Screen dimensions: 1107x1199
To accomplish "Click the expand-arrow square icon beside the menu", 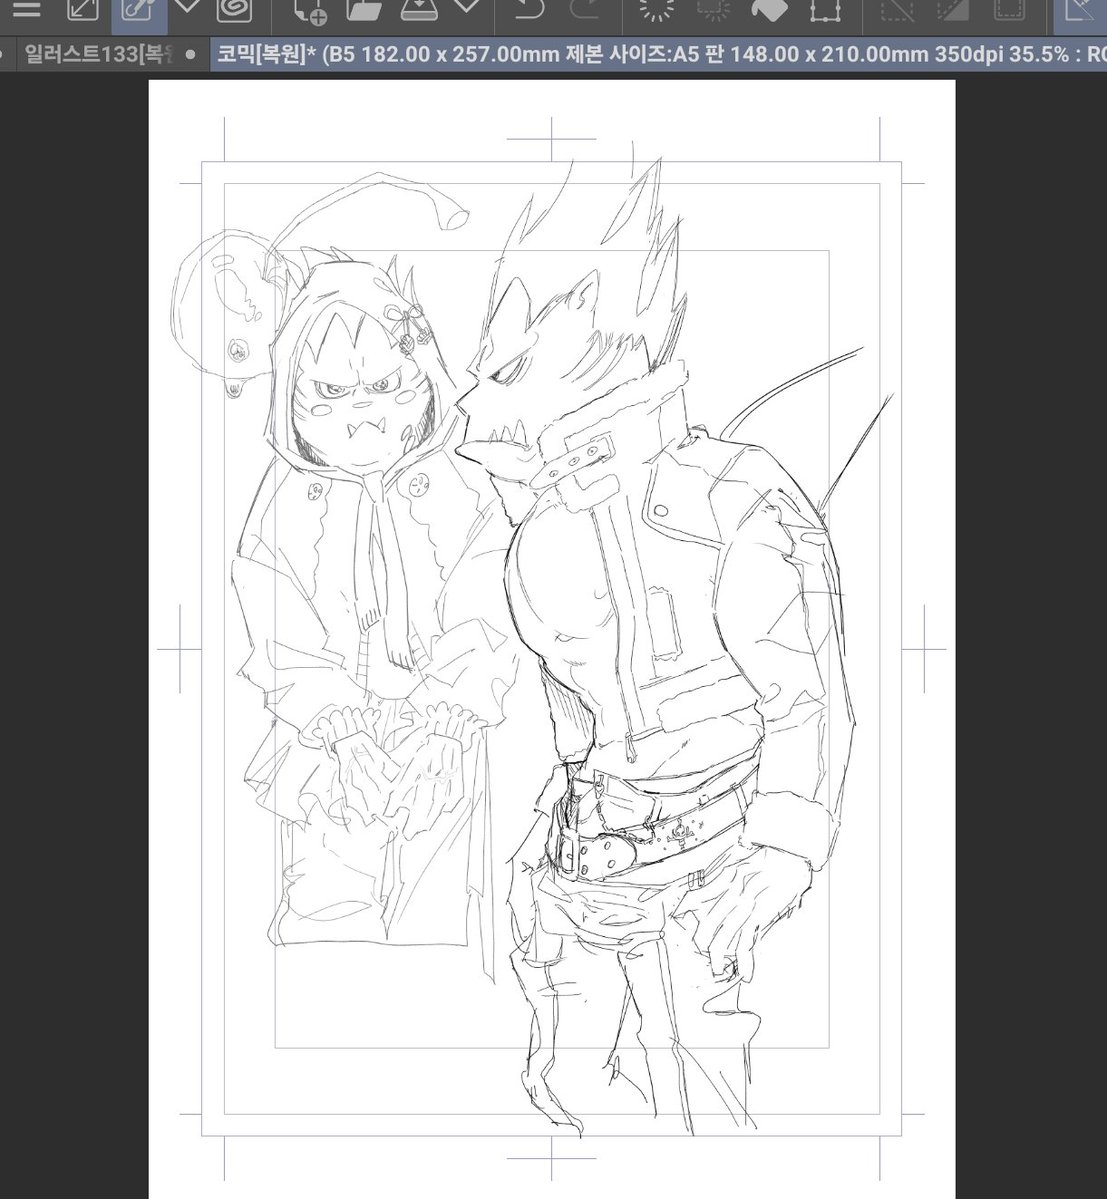I will pyautogui.click(x=83, y=9).
